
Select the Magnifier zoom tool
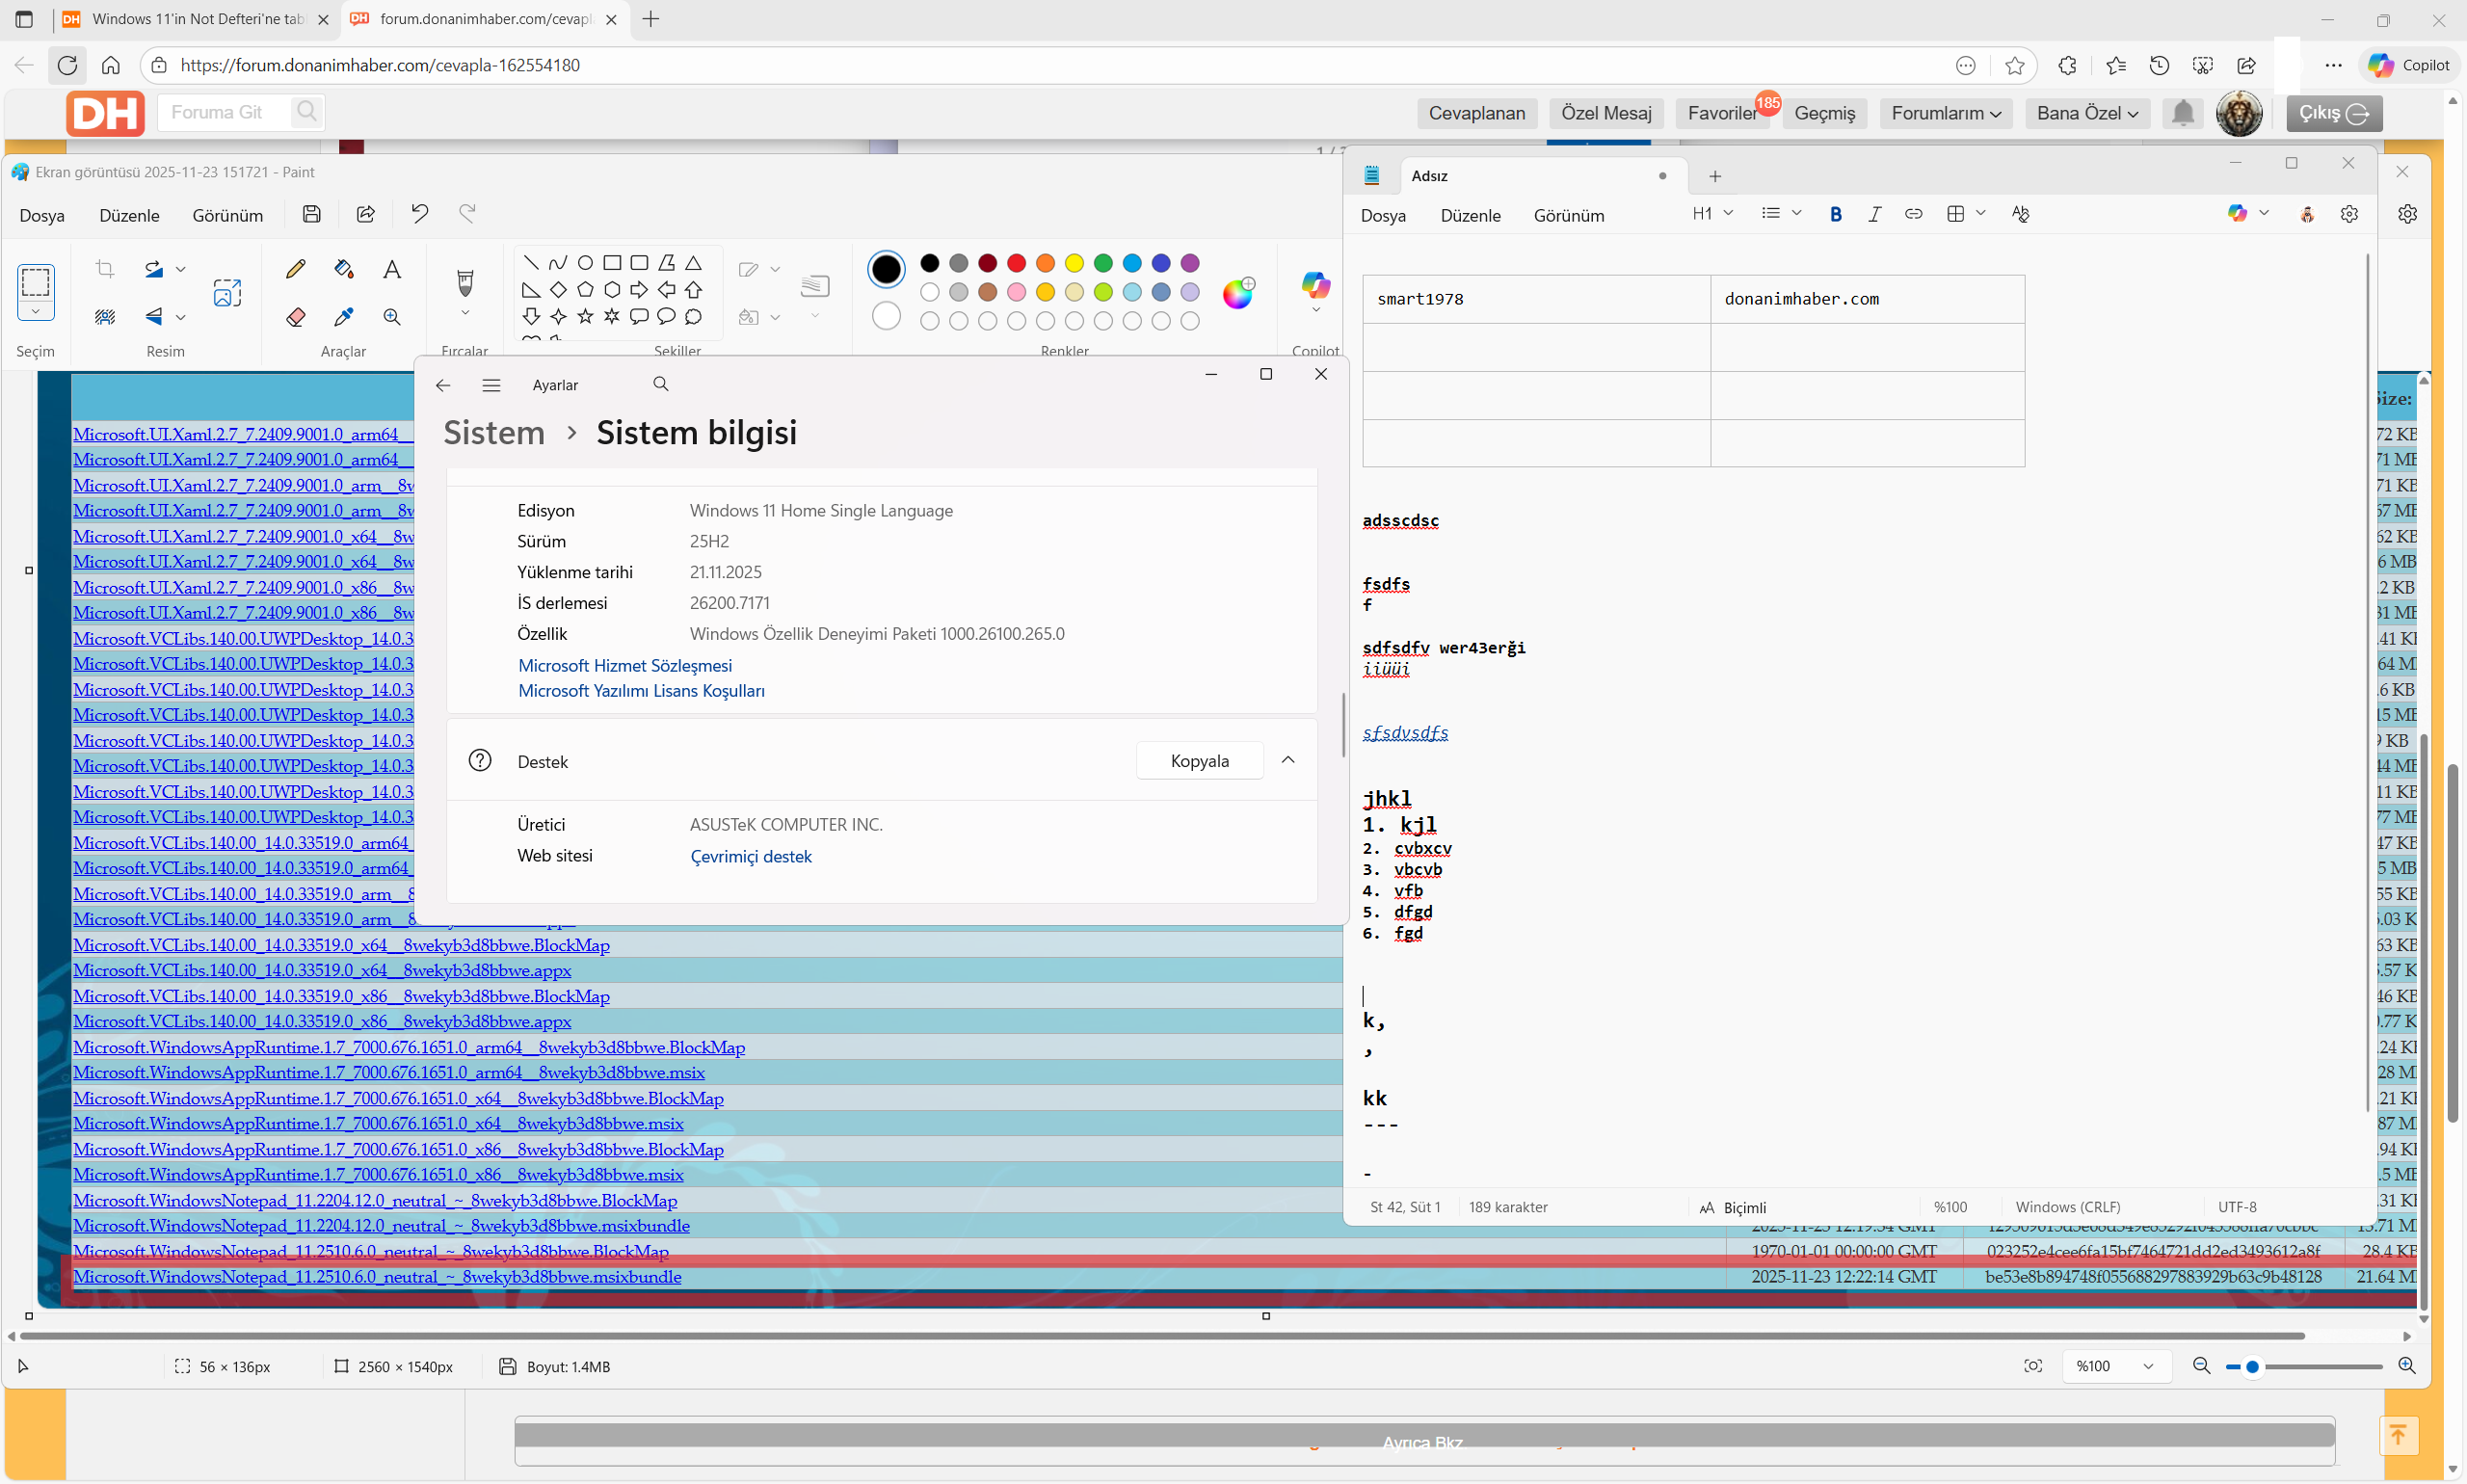(x=392, y=317)
